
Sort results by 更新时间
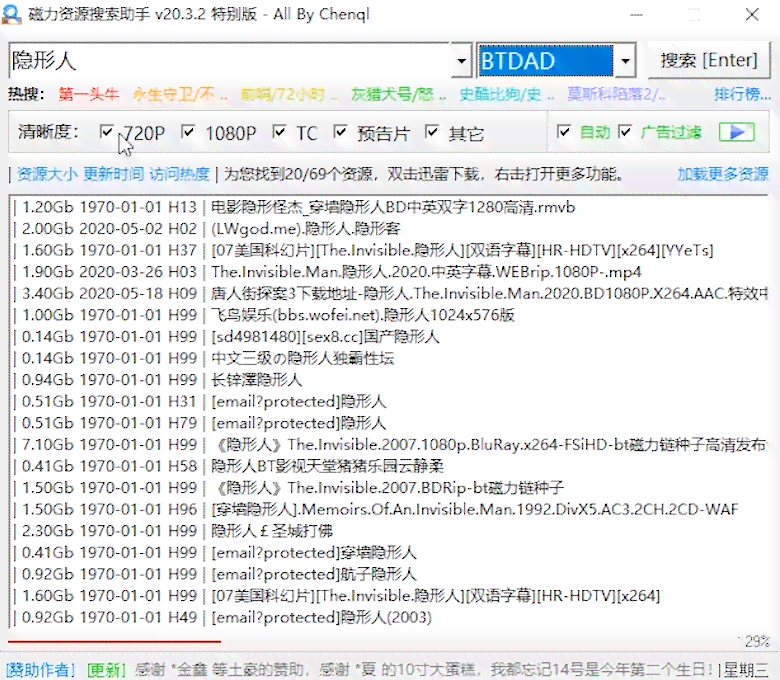(x=113, y=174)
